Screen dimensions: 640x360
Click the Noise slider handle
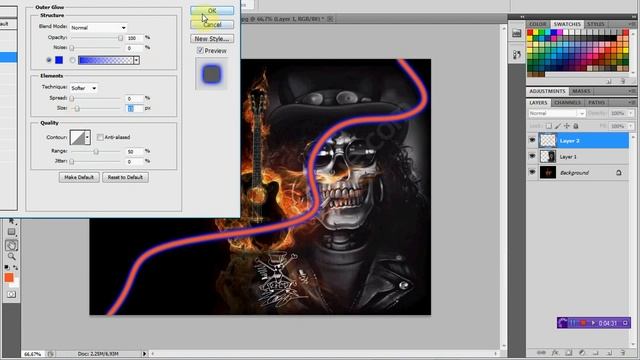click(71, 48)
